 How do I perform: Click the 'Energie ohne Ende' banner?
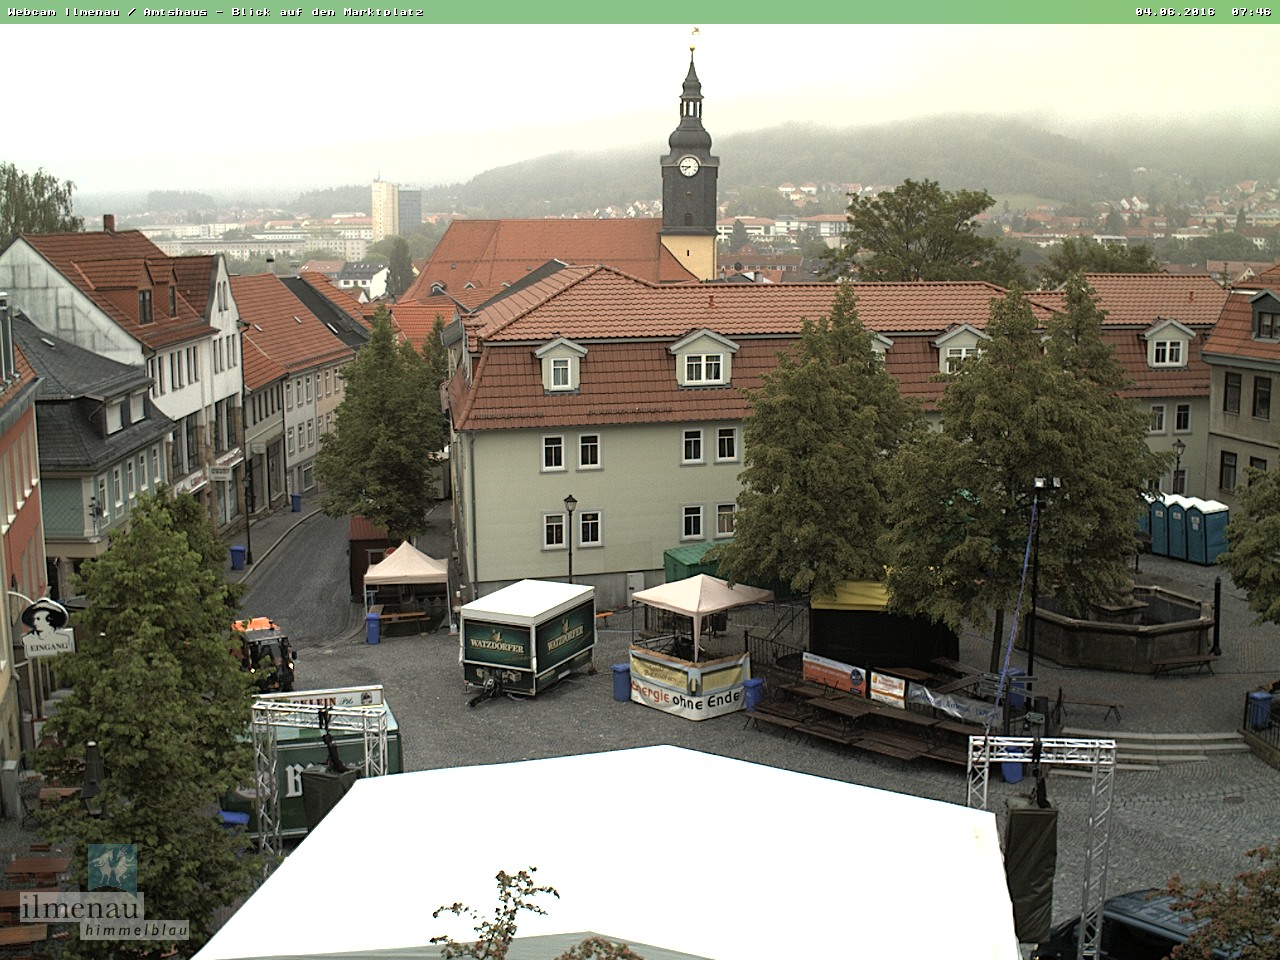[x=688, y=686]
